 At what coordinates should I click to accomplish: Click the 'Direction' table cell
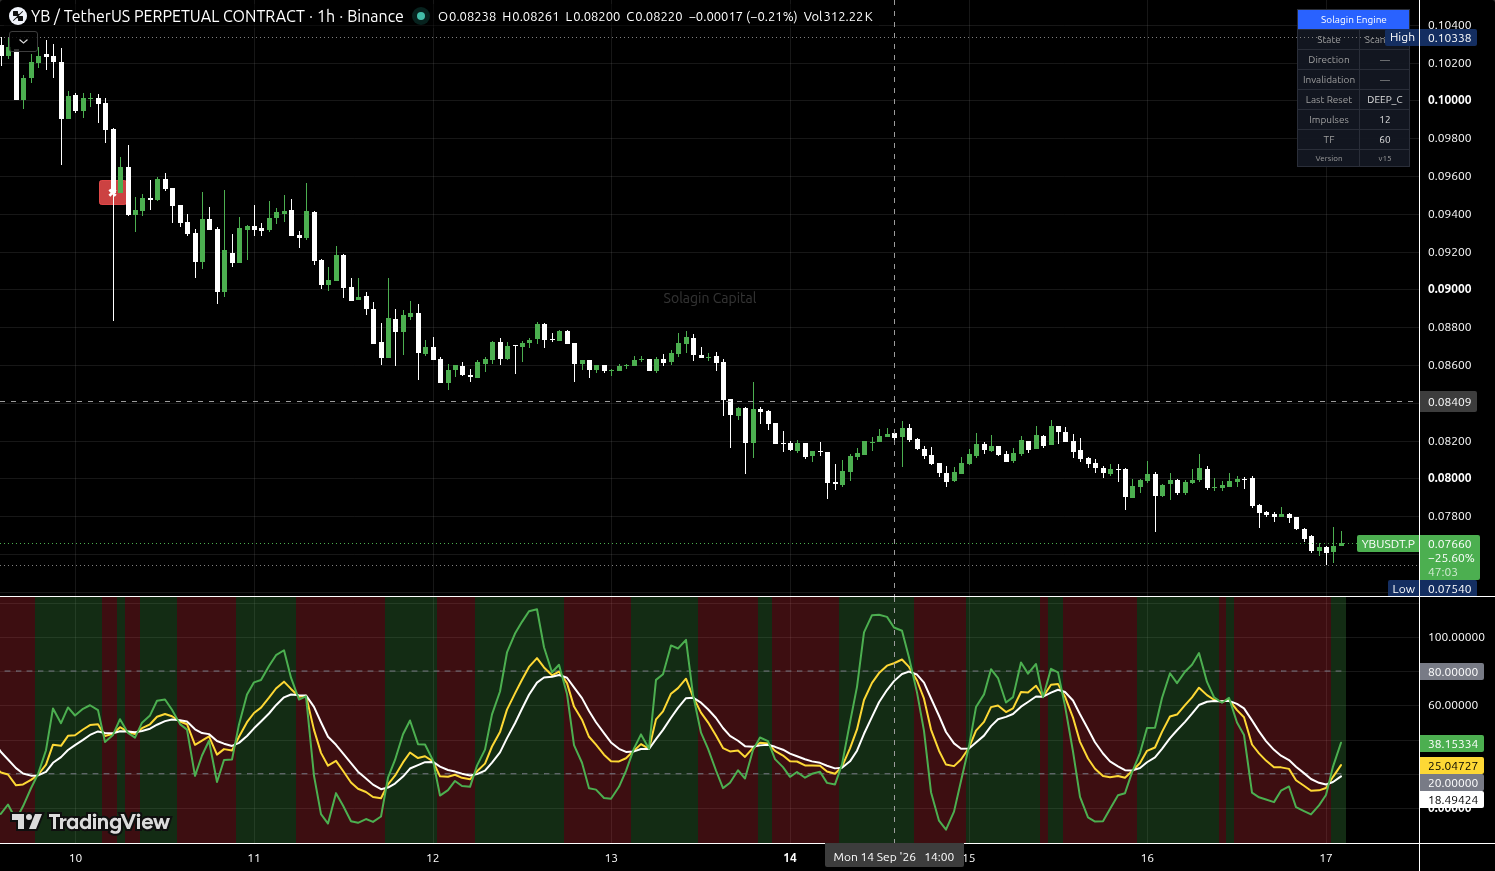point(1329,60)
